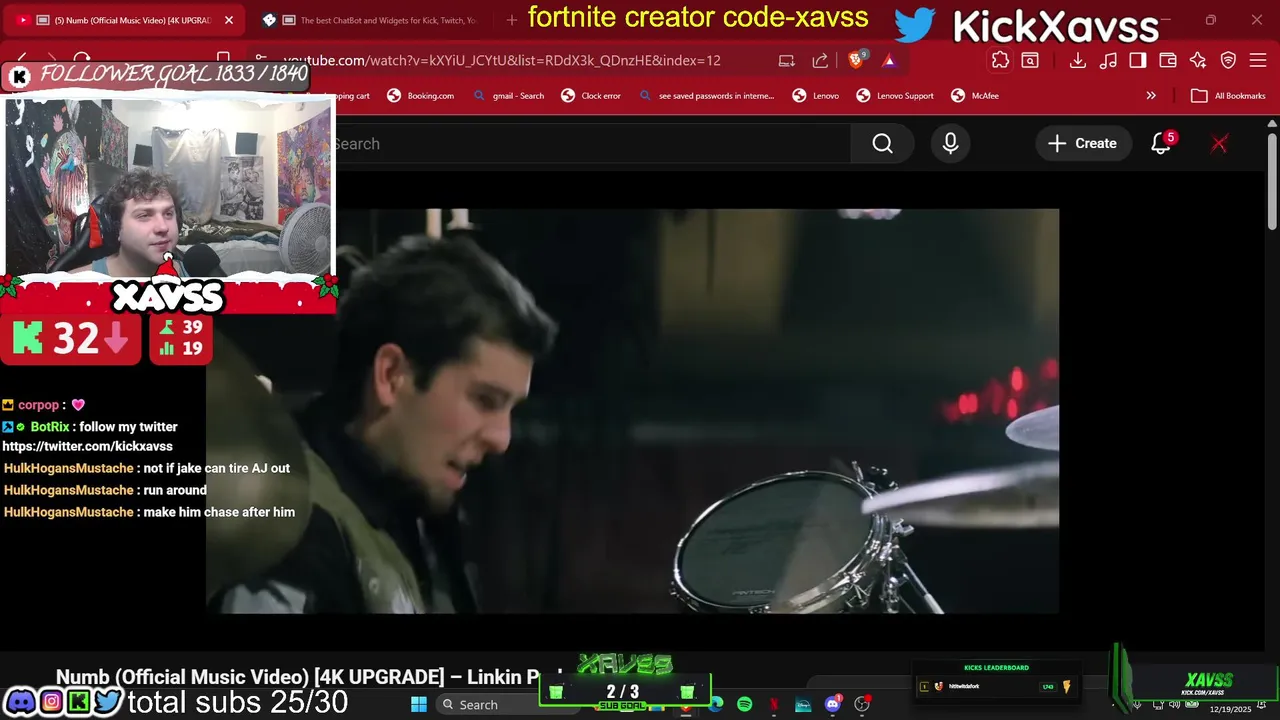This screenshot has height=720, width=1280.
Task: Click the Linkin Park video player
Action: click(x=632, y=410)
